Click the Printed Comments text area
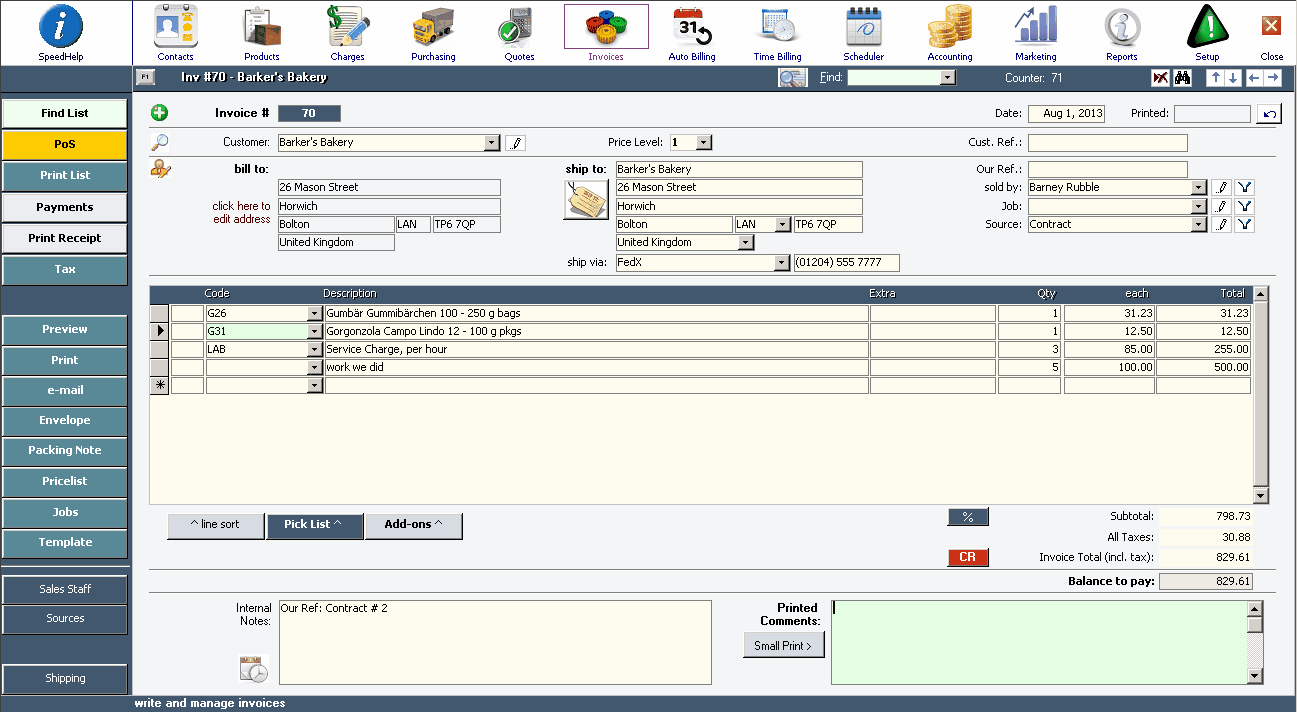Image resolution: width=1297 pixels, height=712 pixels. click(x=1039, y=642)
